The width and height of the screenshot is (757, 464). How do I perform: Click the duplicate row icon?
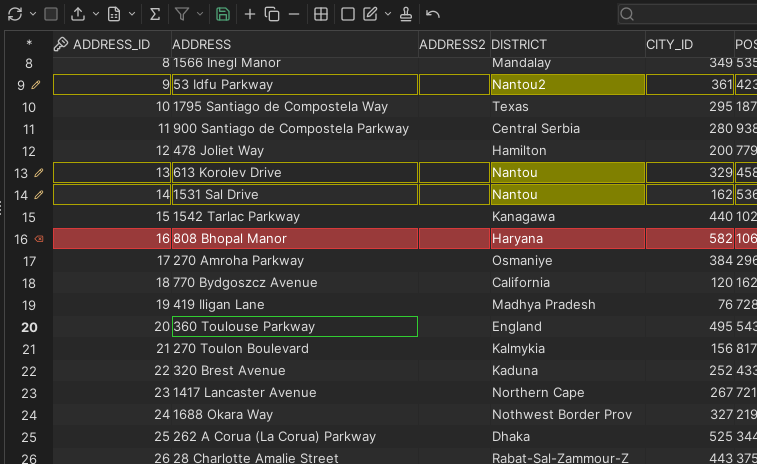(271, 14)
